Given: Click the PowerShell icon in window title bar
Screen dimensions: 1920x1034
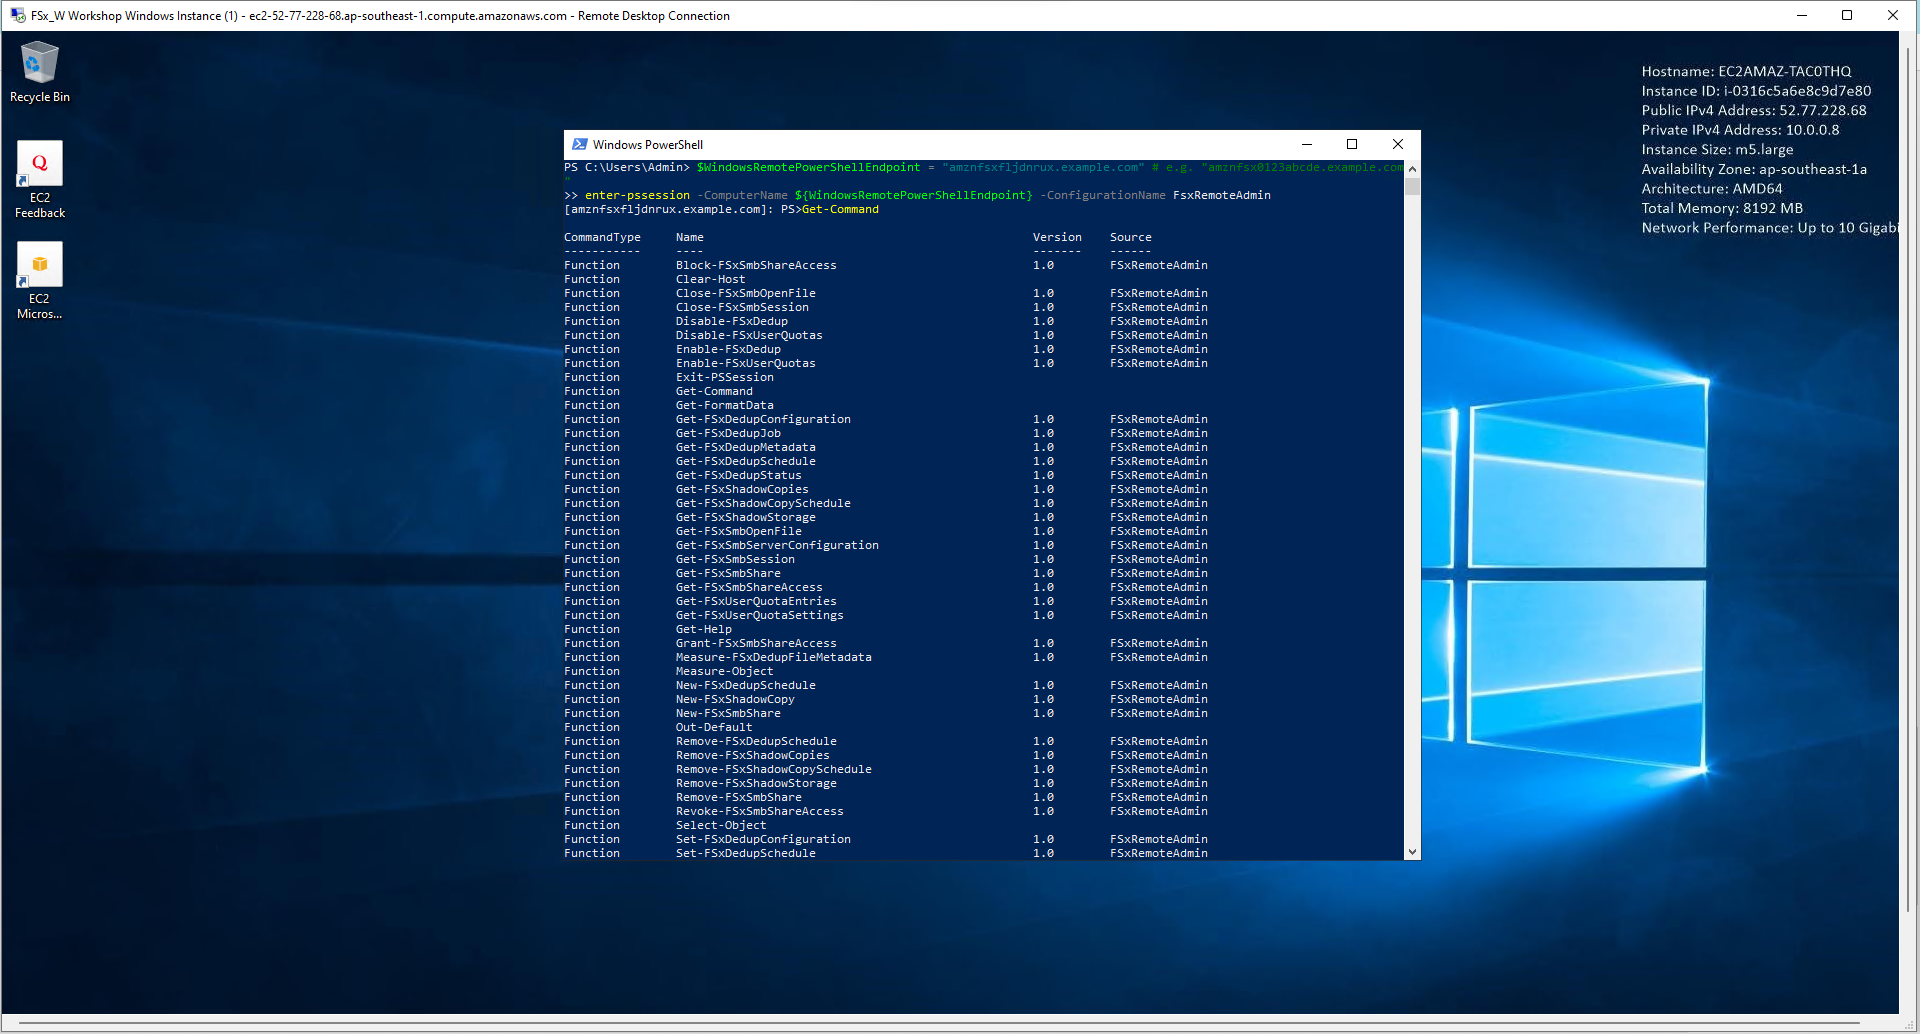Looking at the screenshot, I should [579, 144].
